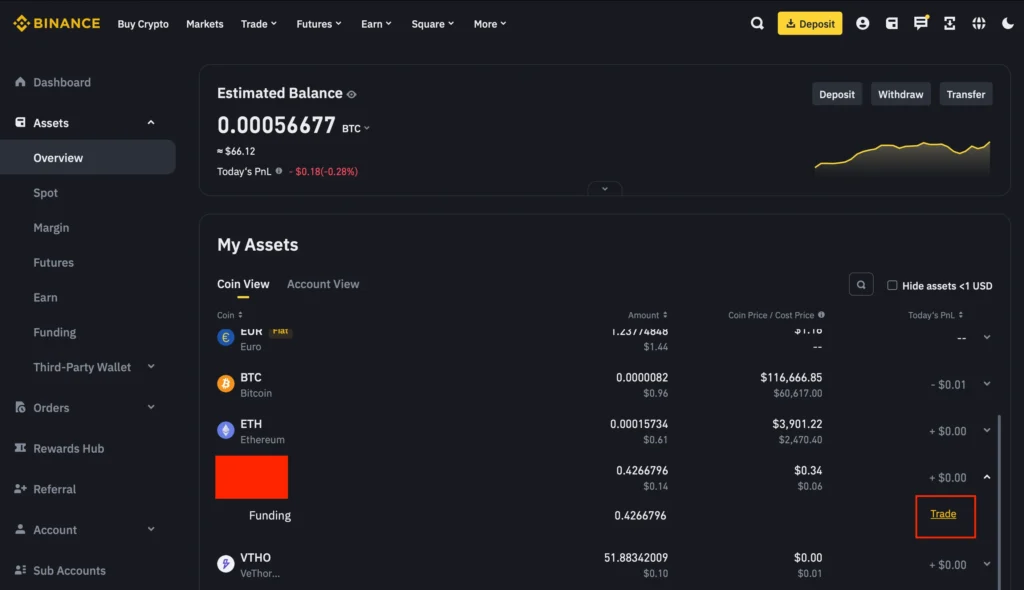Sort by Today's PnL column header

tap(935, 315)
